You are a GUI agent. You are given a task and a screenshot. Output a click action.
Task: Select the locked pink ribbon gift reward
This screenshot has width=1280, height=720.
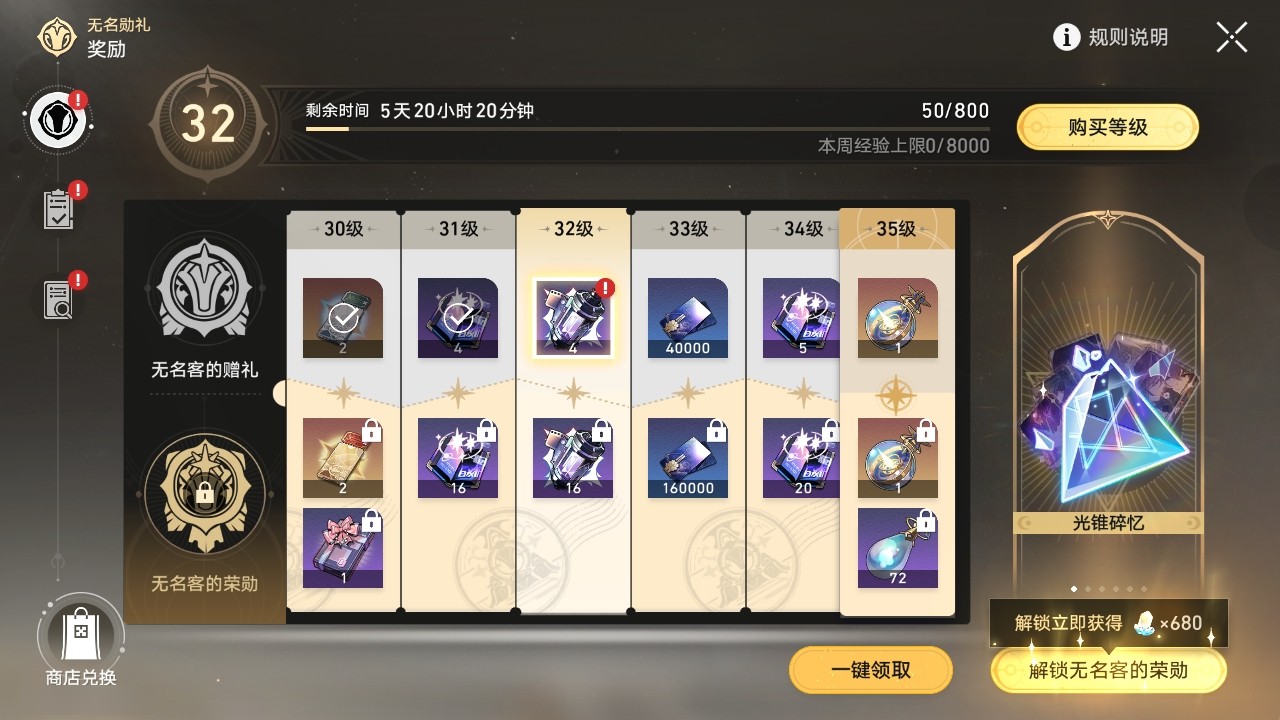pyautogui.click(x=343, y=548)
